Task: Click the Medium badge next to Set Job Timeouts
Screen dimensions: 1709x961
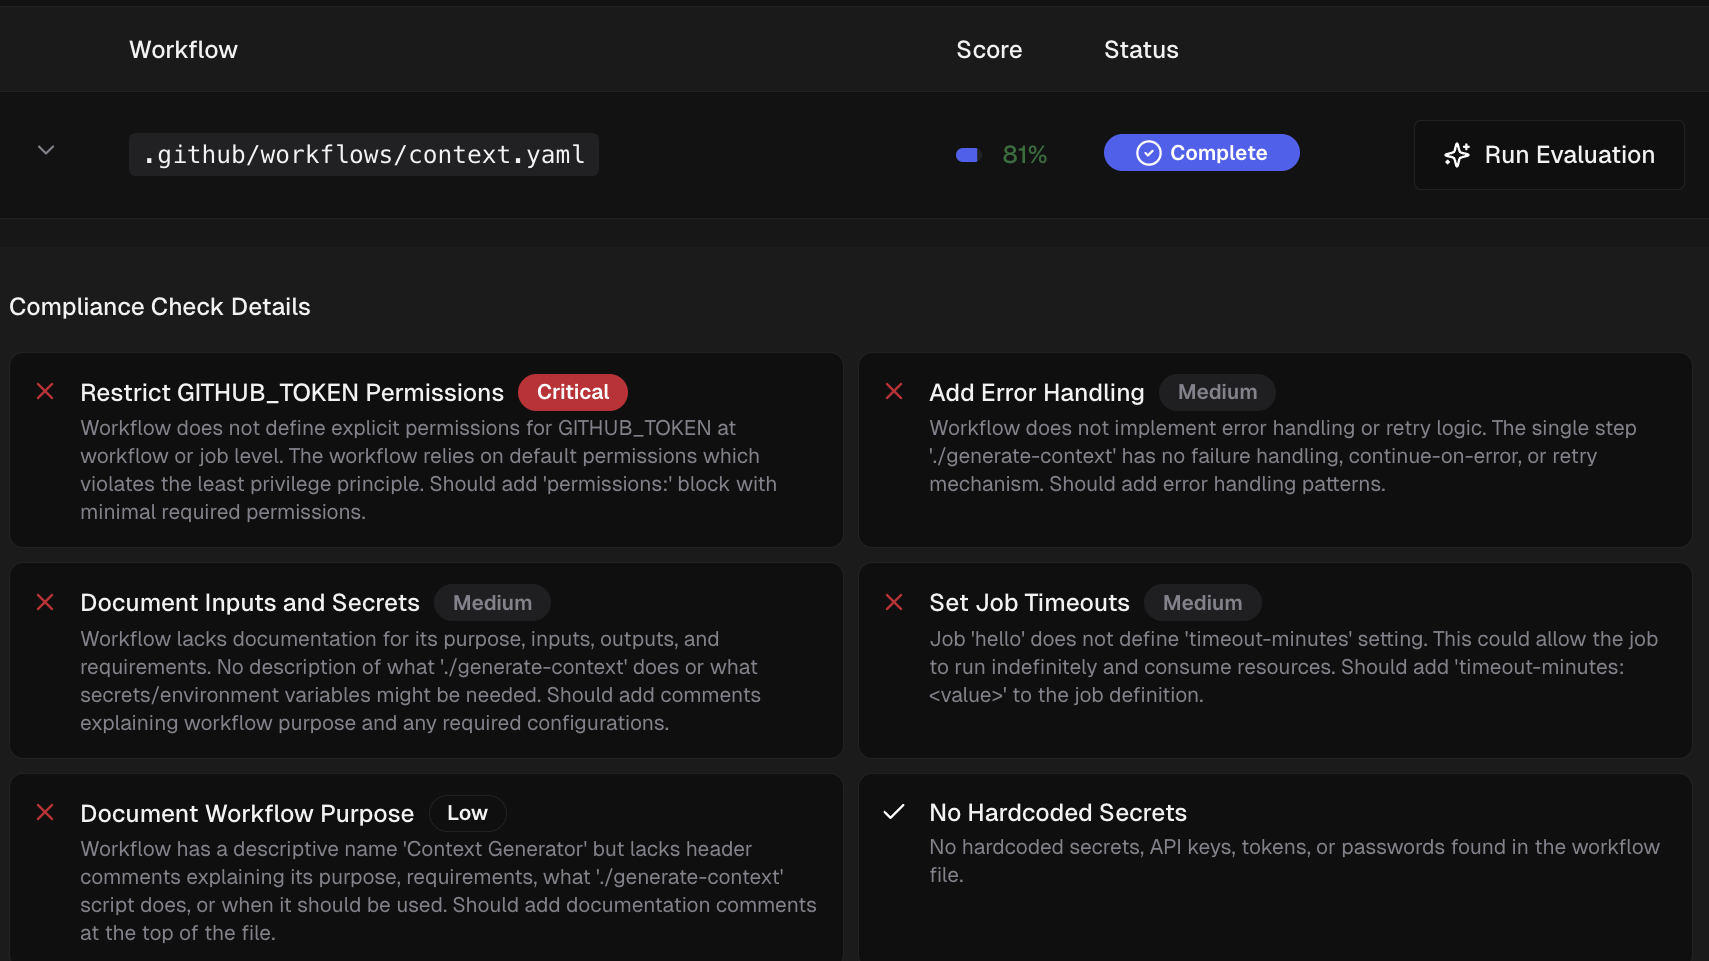Action: pos(1202,603)
